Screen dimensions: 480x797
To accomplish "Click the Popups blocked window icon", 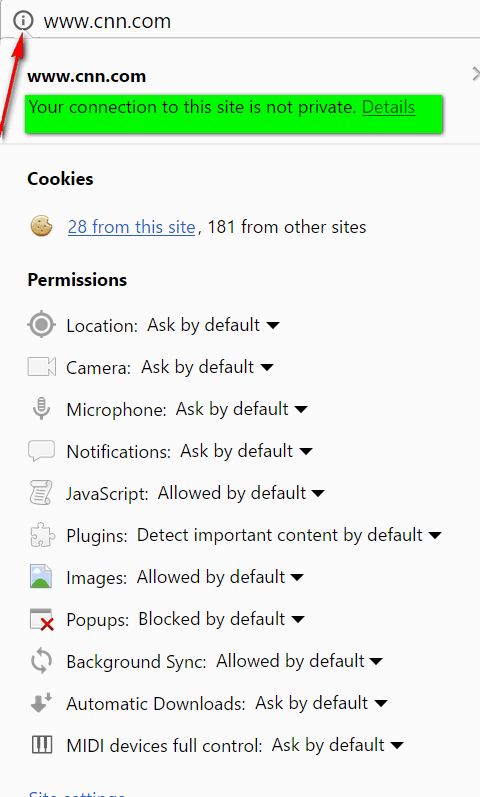I will tap(42, 619).
